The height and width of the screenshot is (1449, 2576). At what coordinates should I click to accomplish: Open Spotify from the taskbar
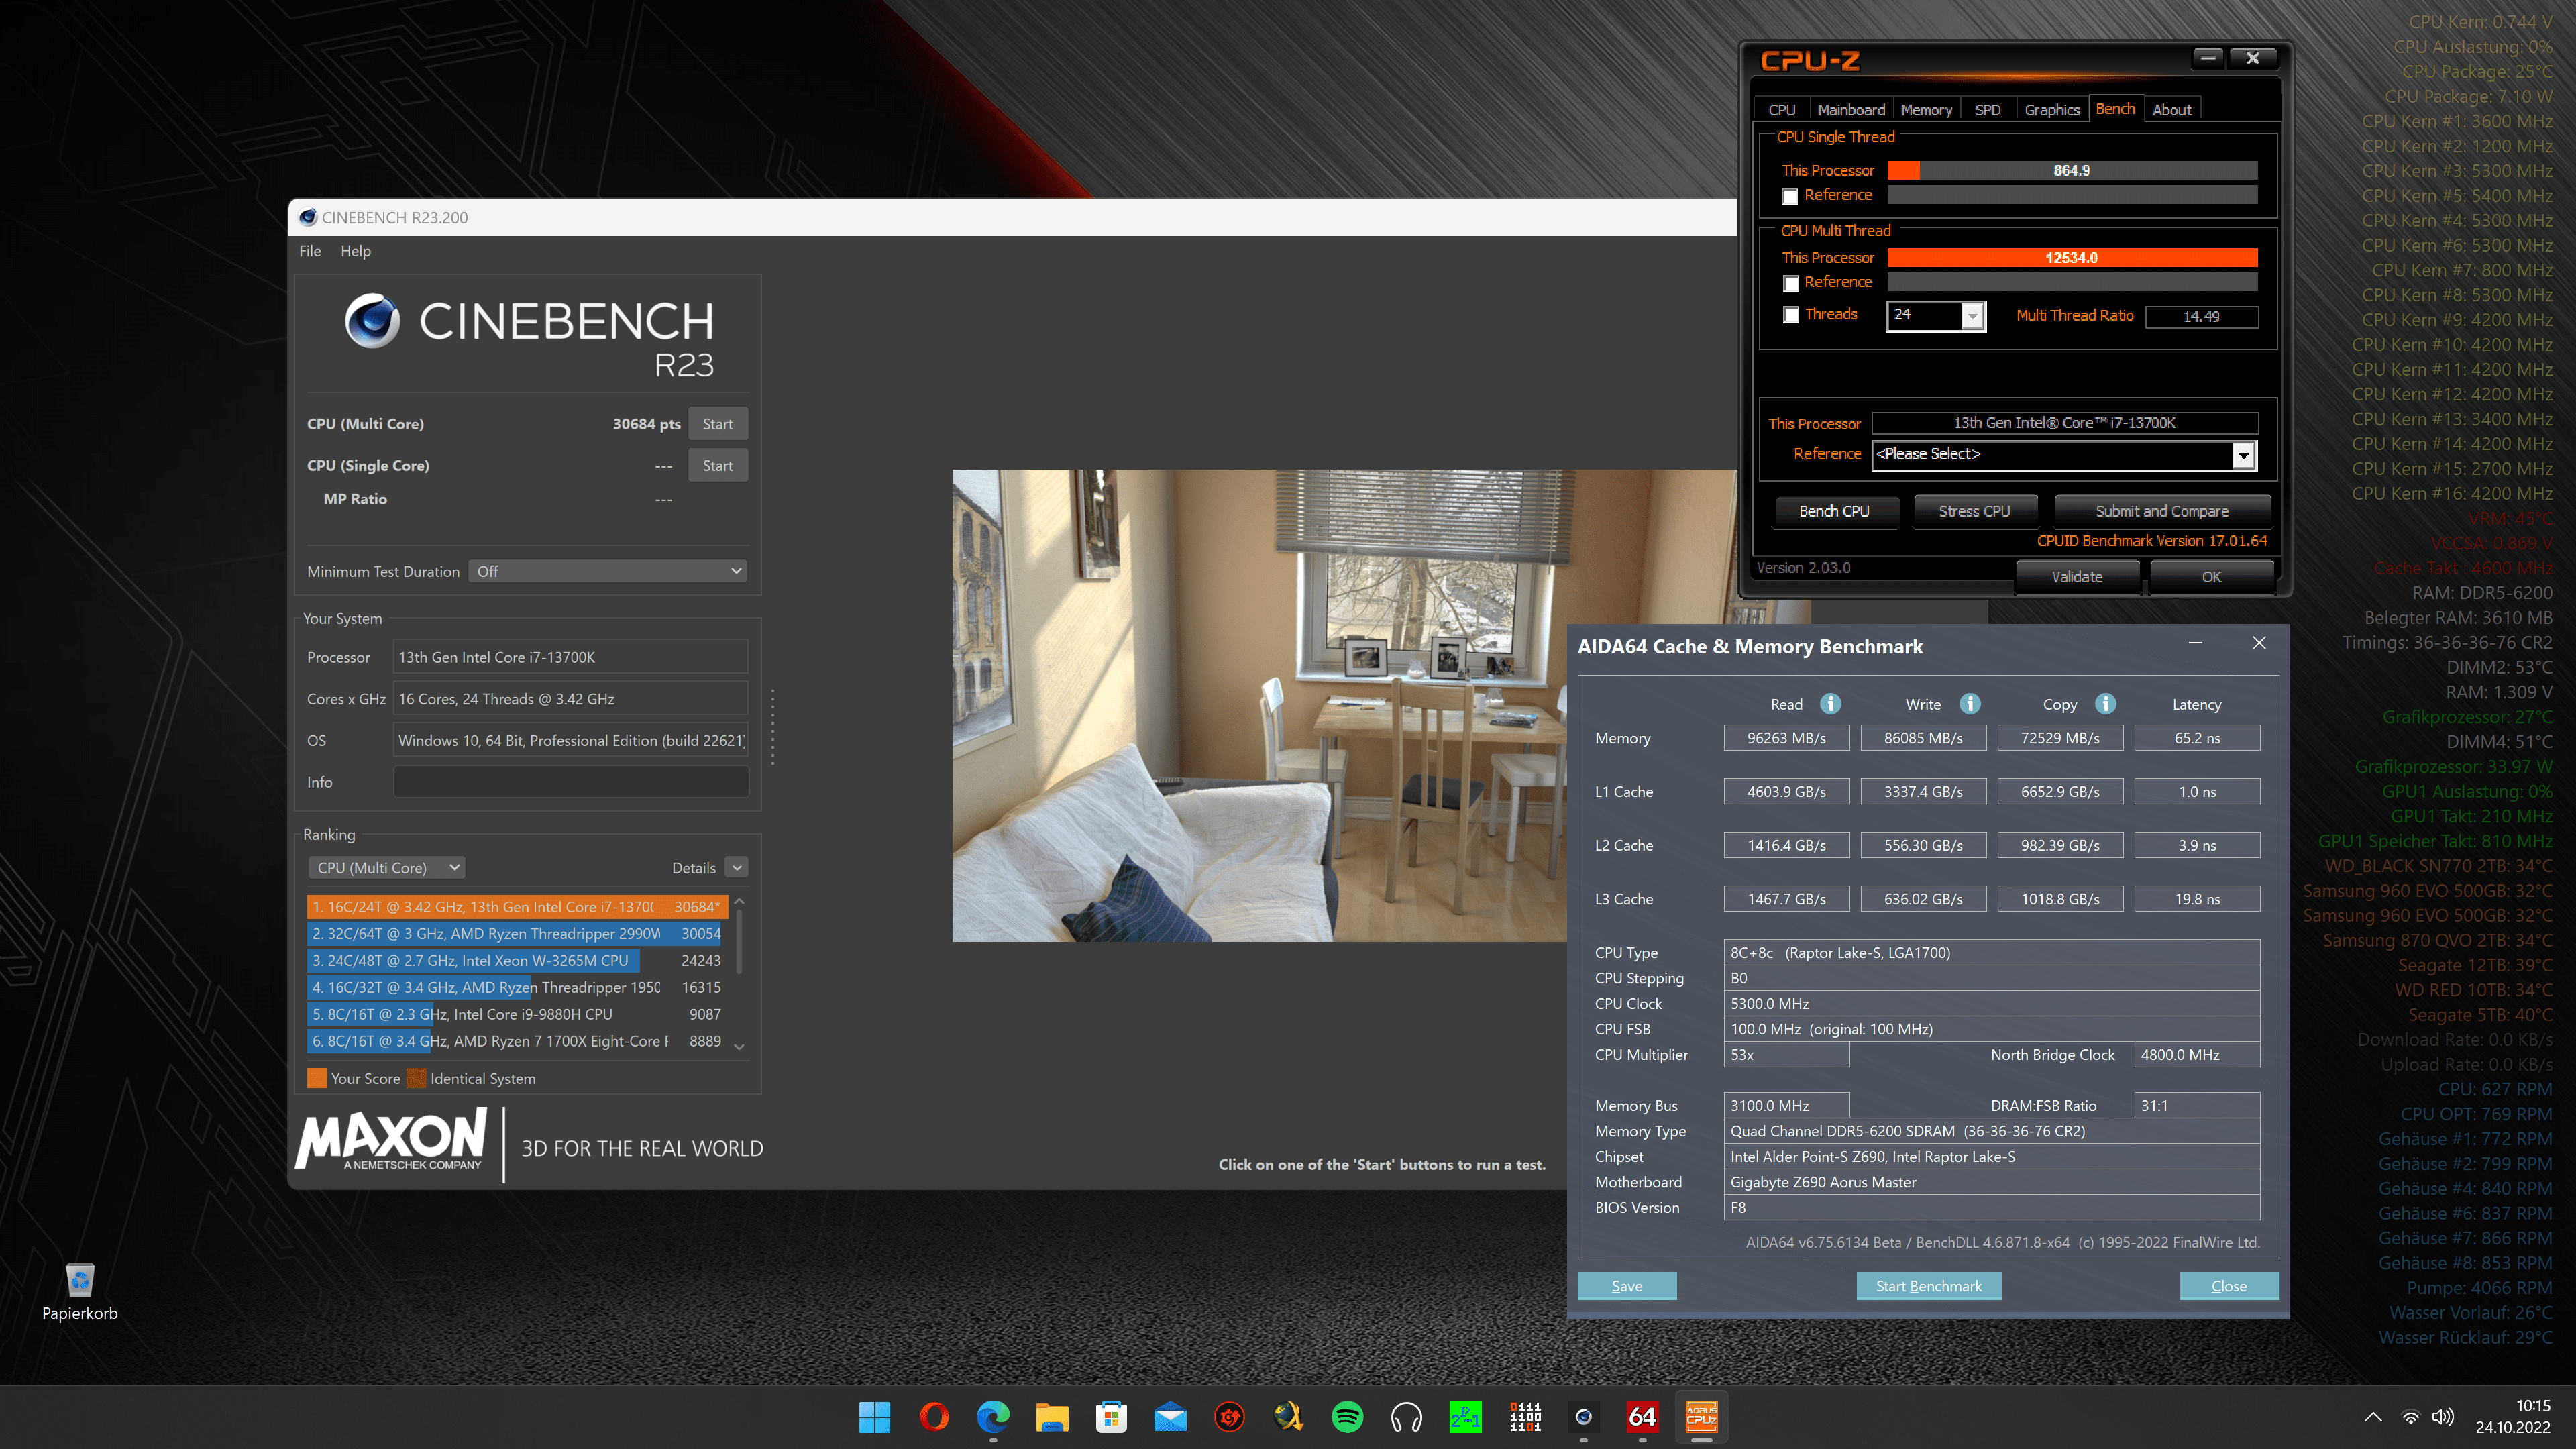1347,1417
